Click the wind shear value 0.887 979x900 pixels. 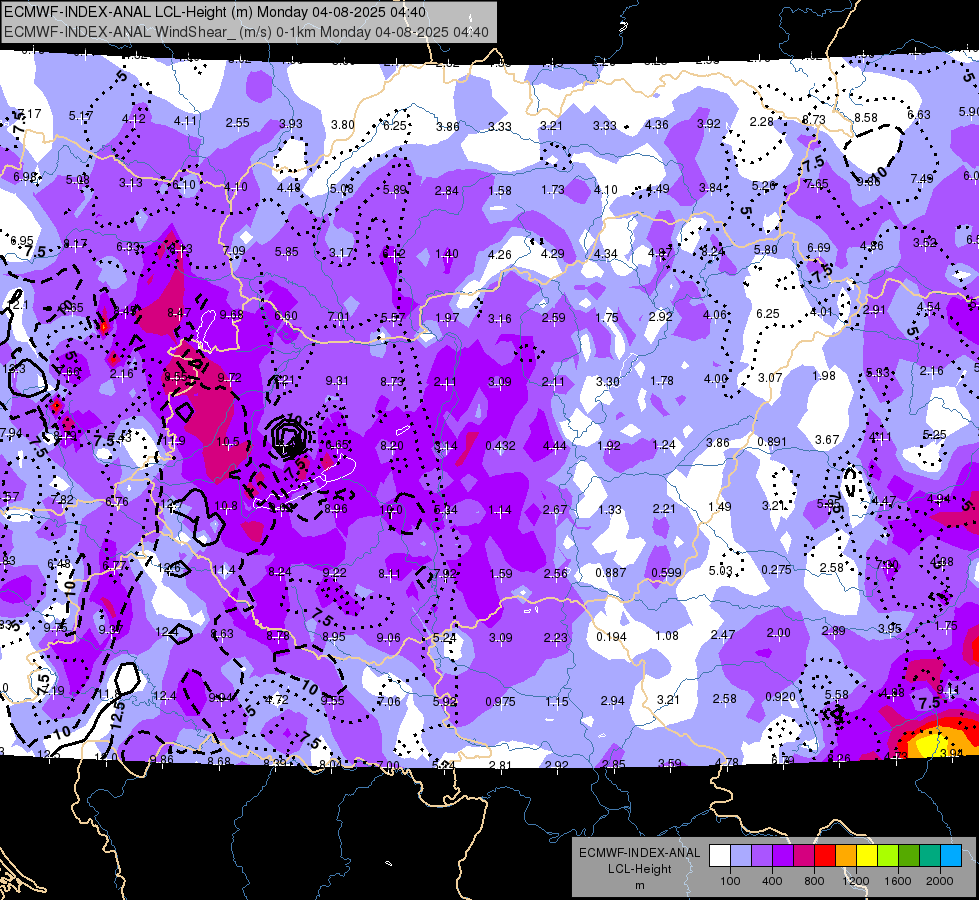pyautogui.click(x=611, y=573)
